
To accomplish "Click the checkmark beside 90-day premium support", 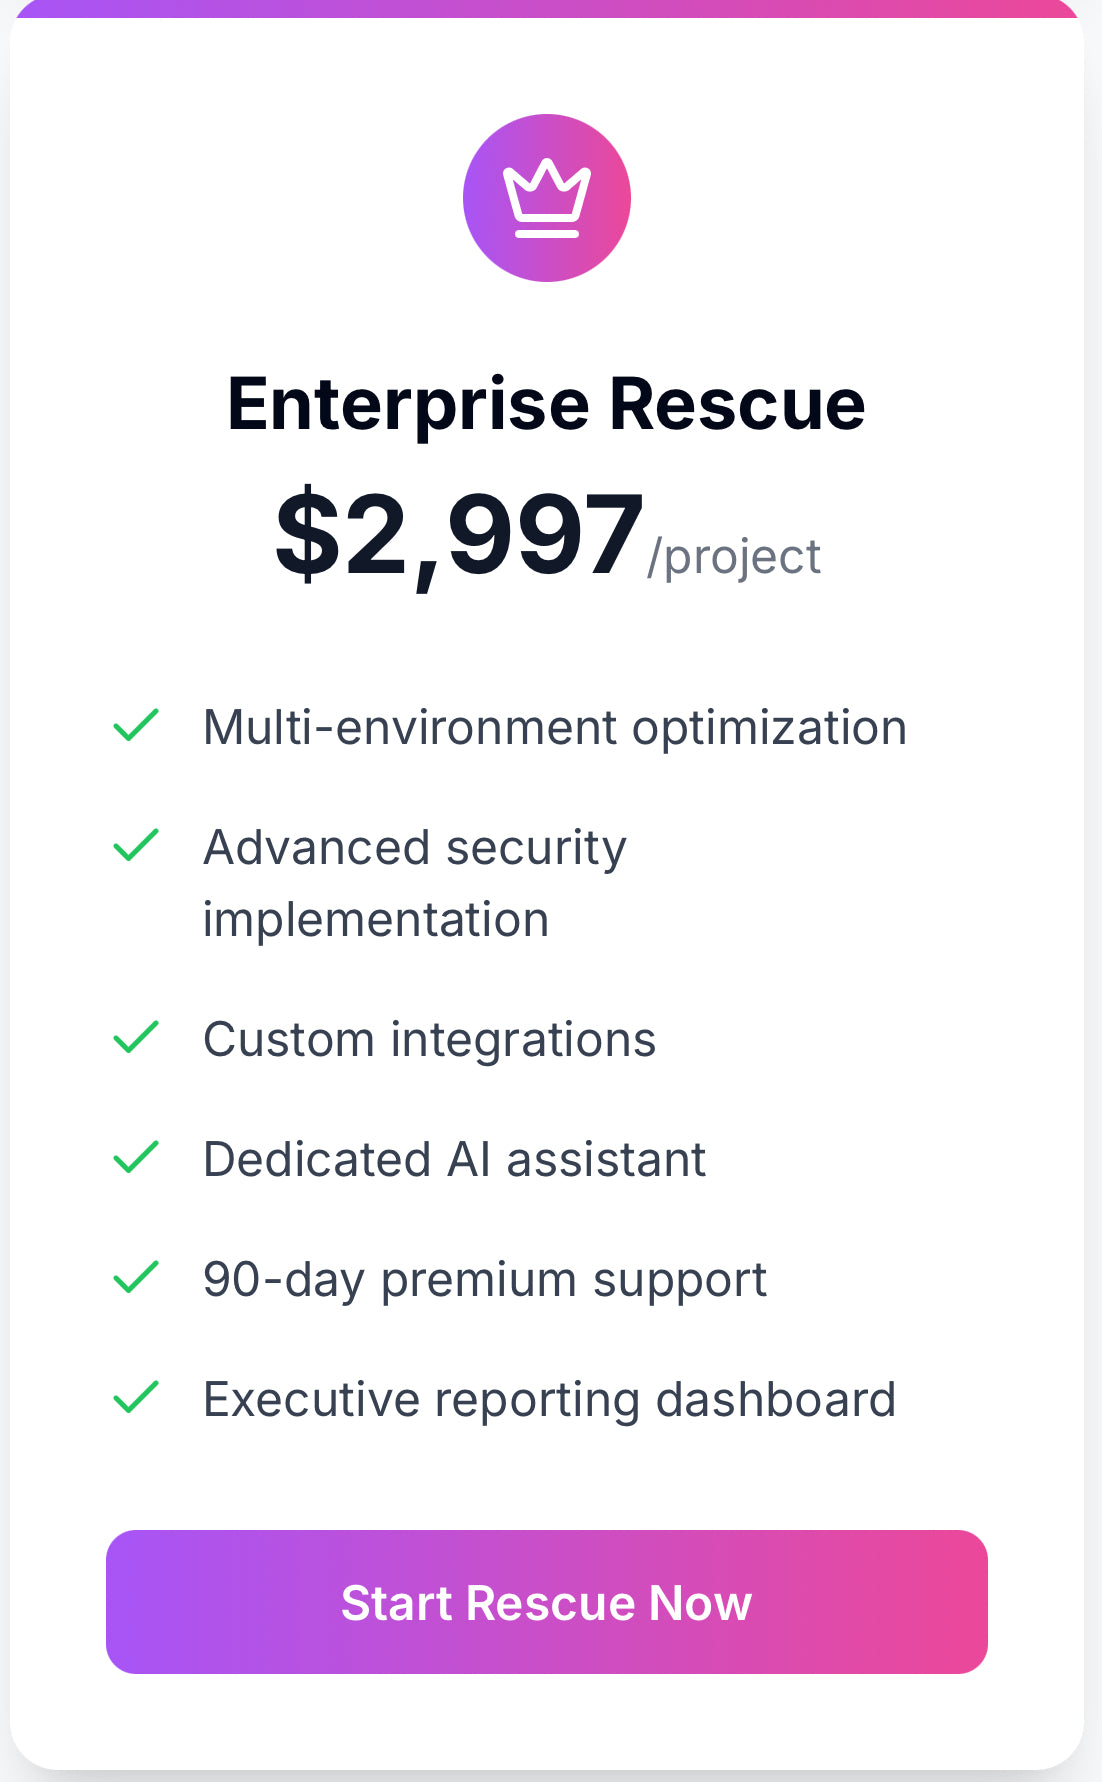I will point(137,1280).
